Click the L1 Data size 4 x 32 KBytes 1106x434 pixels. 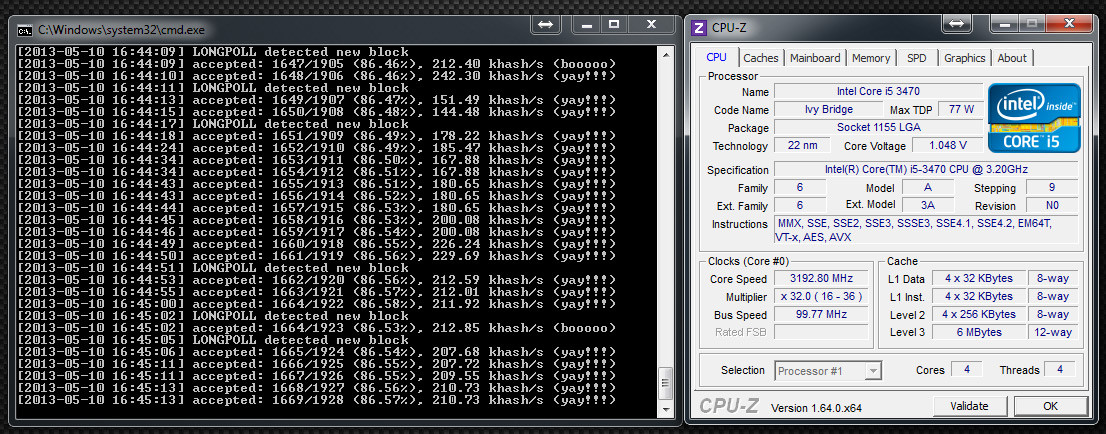[978, 279]
